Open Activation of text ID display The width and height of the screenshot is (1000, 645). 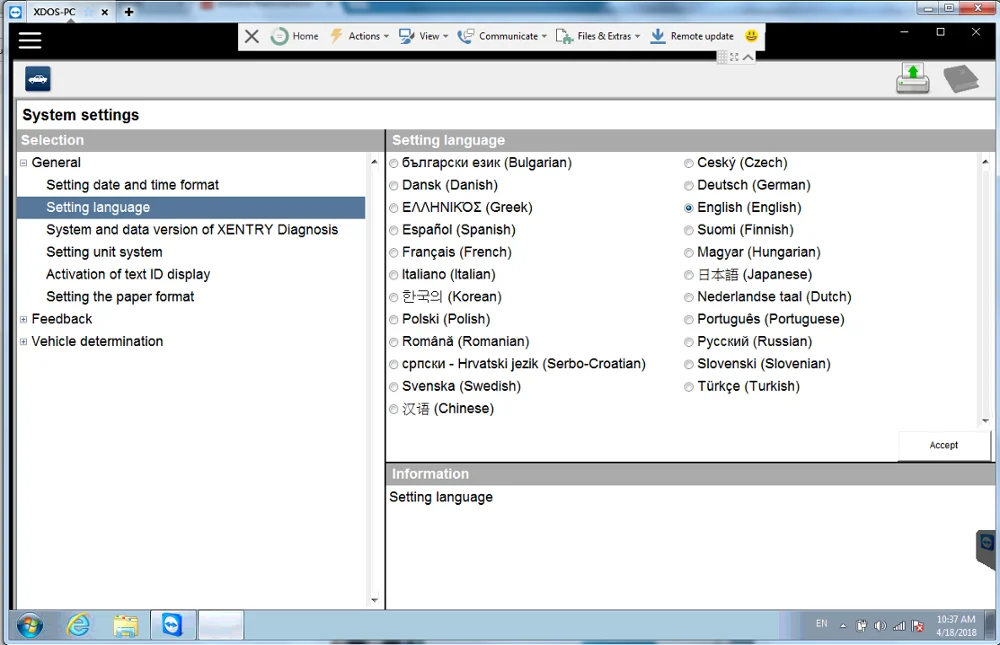tap(128, 274)
